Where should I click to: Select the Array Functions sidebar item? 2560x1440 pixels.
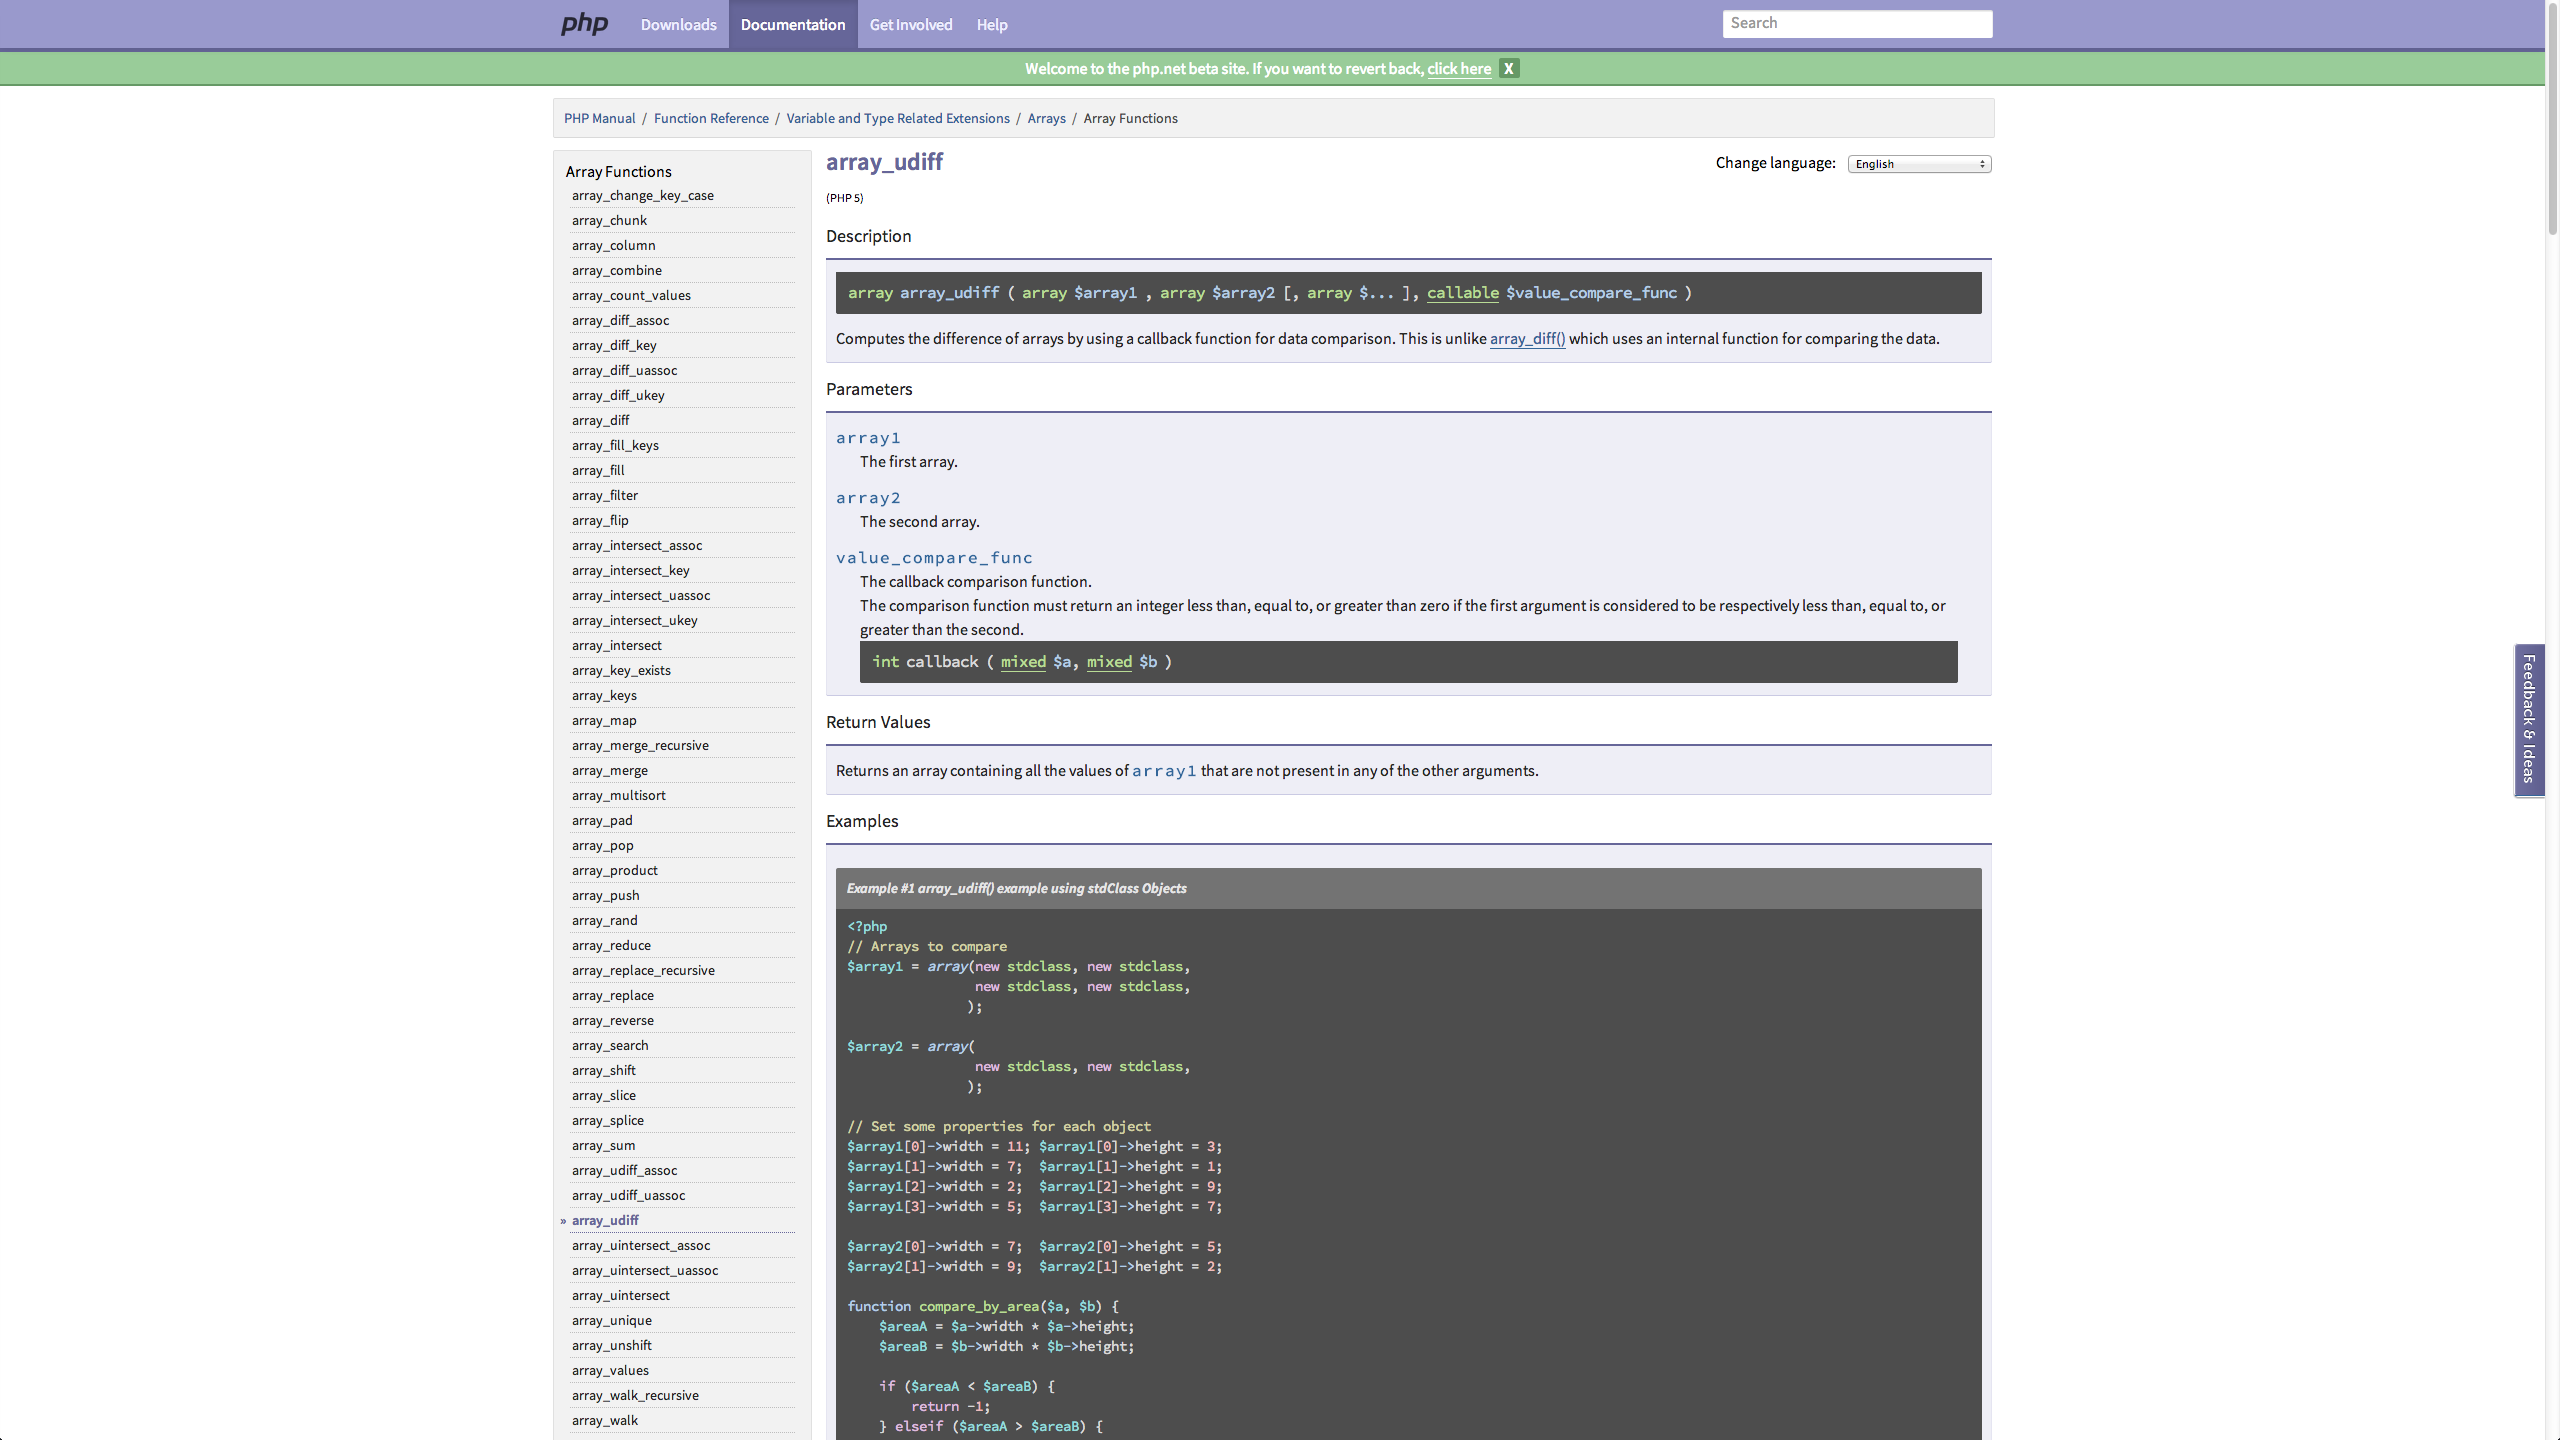pos(617,171)
